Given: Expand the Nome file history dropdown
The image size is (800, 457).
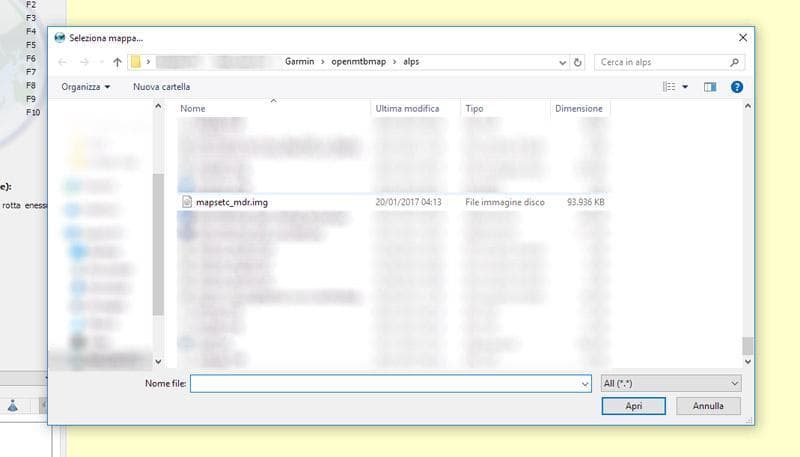Looking at the screenshot, I should tap(585, 384).
